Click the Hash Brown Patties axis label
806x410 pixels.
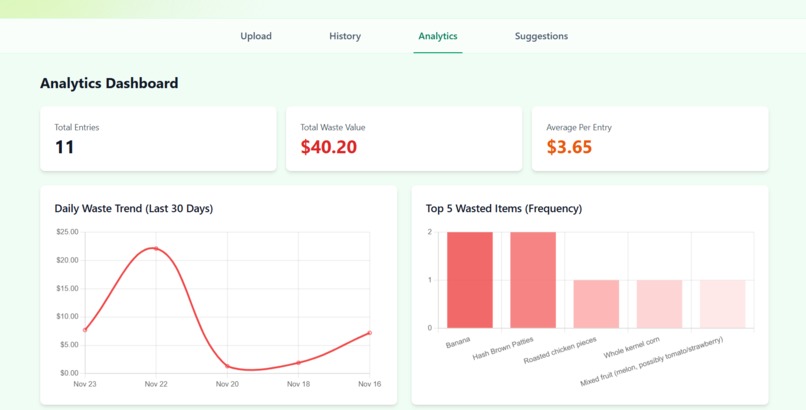pyautogui.click(x=503, y=348)
